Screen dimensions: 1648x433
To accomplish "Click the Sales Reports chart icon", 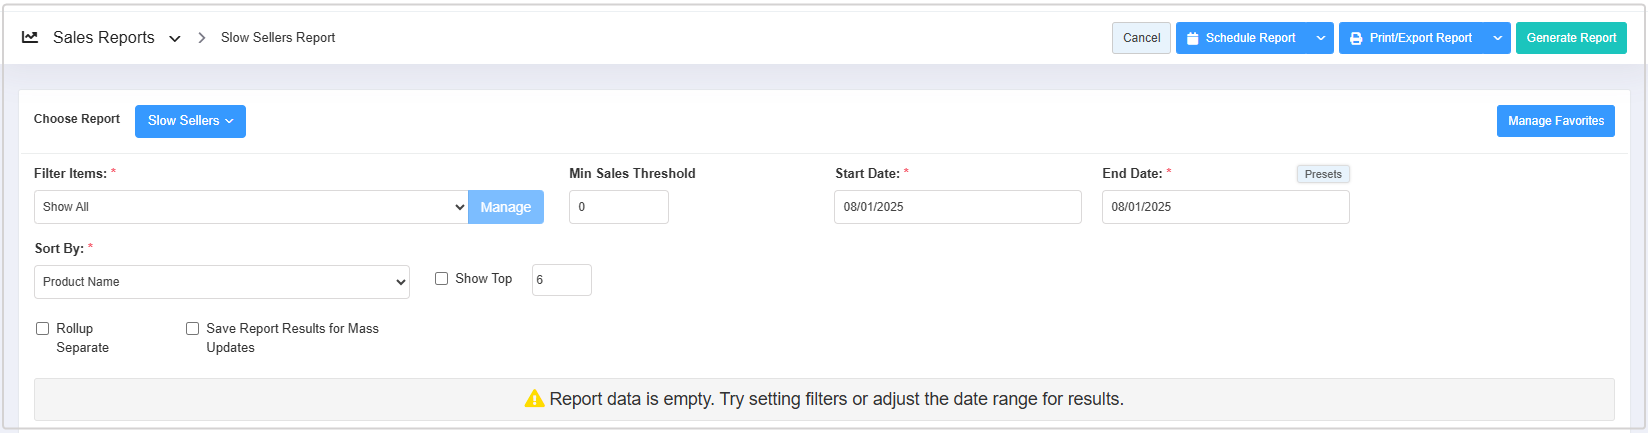I will click(x=30, y=37).
